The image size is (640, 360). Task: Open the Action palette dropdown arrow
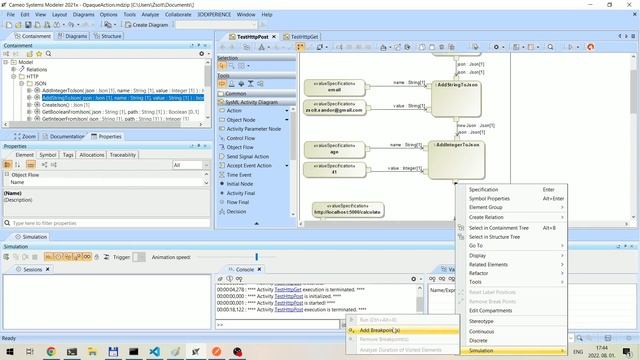pyautogui.click(x=287, y=111)
